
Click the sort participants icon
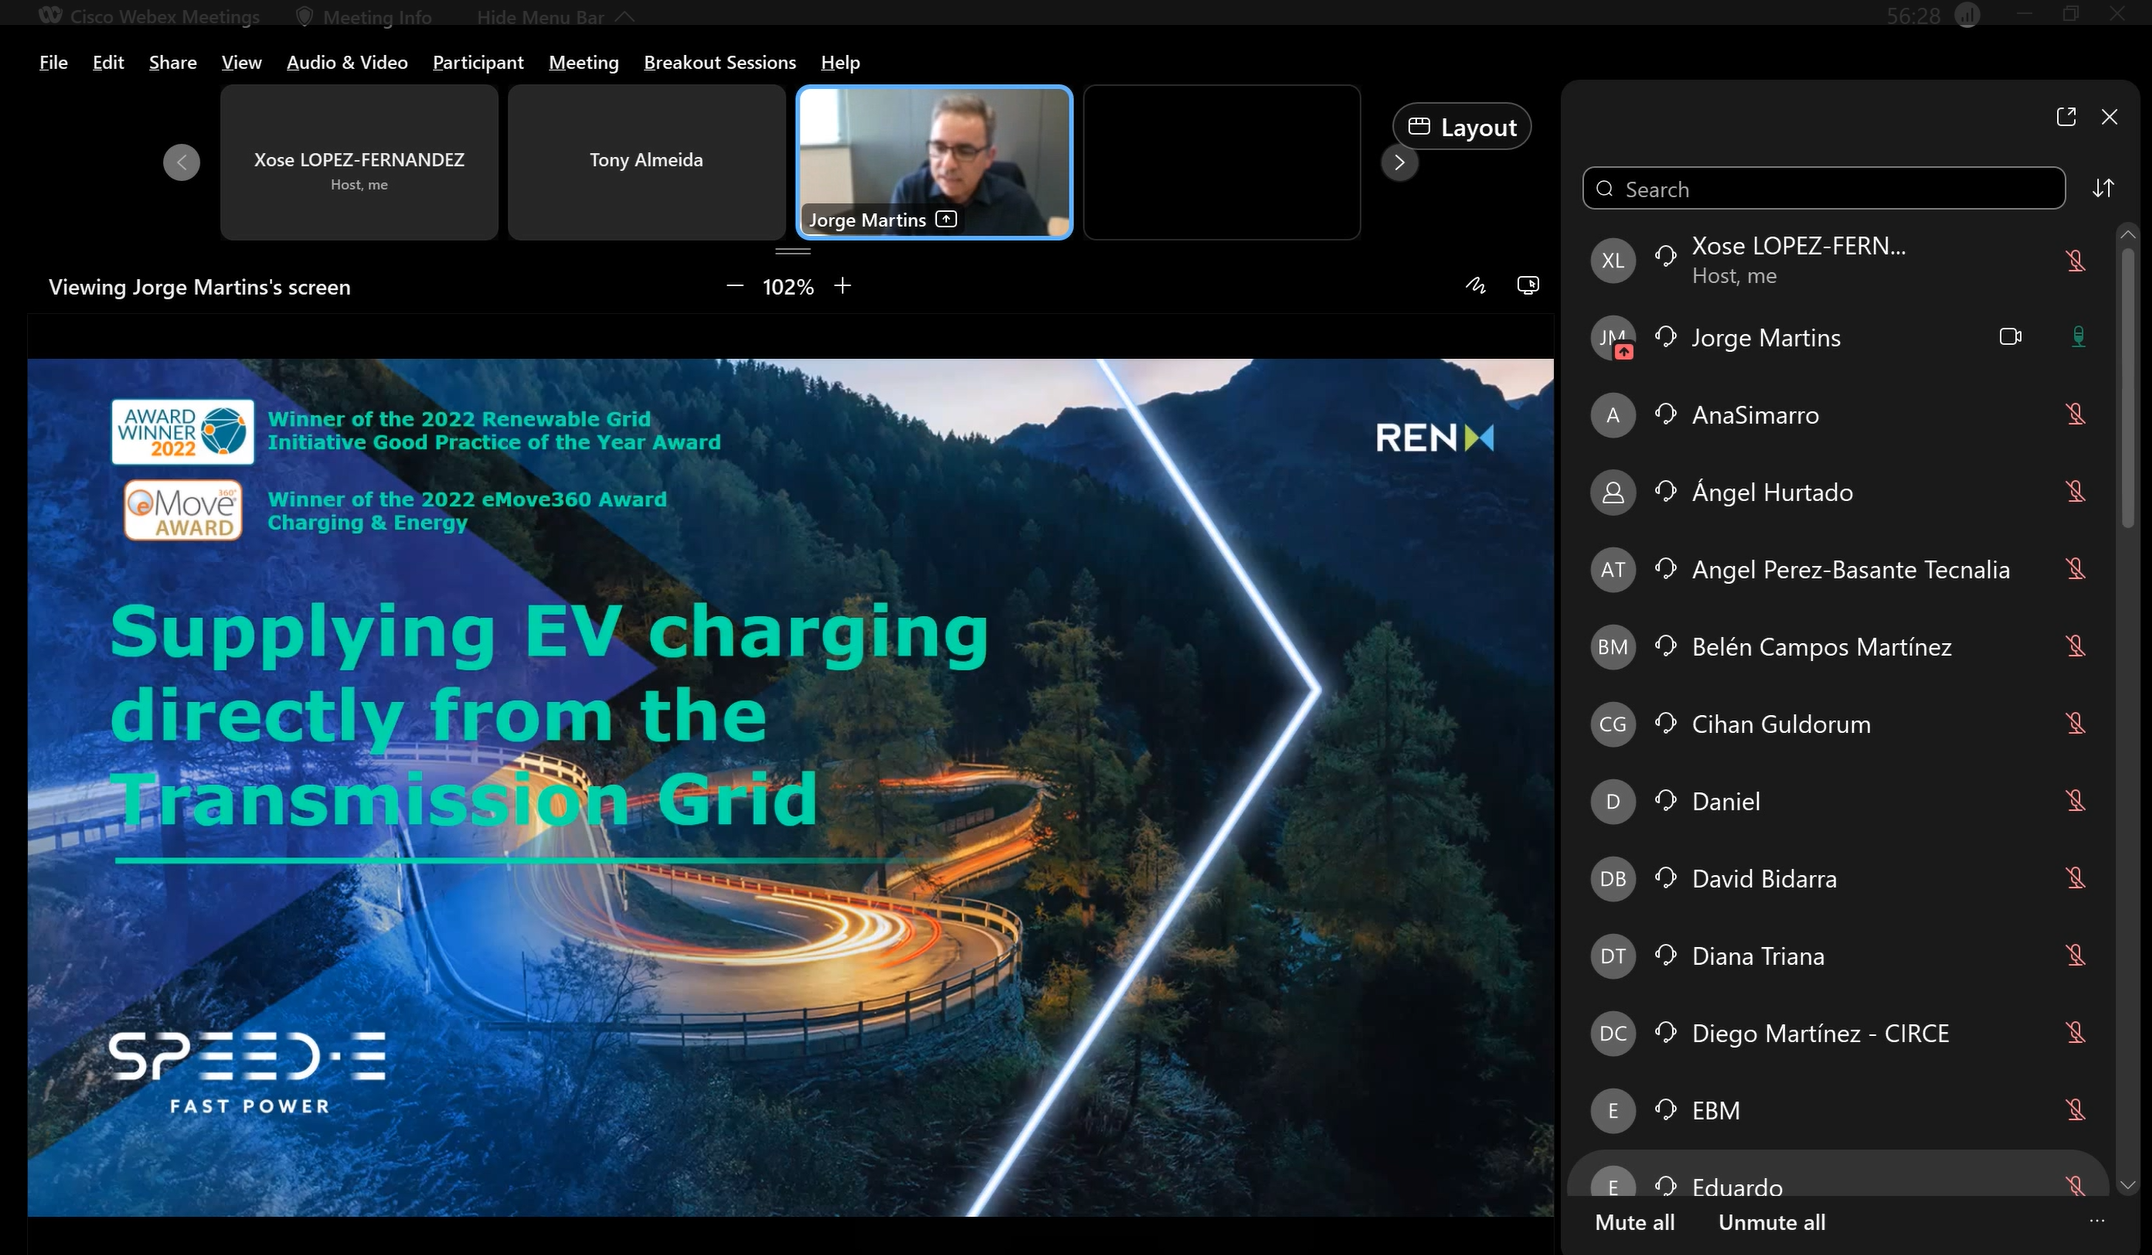pos(2103,188)
